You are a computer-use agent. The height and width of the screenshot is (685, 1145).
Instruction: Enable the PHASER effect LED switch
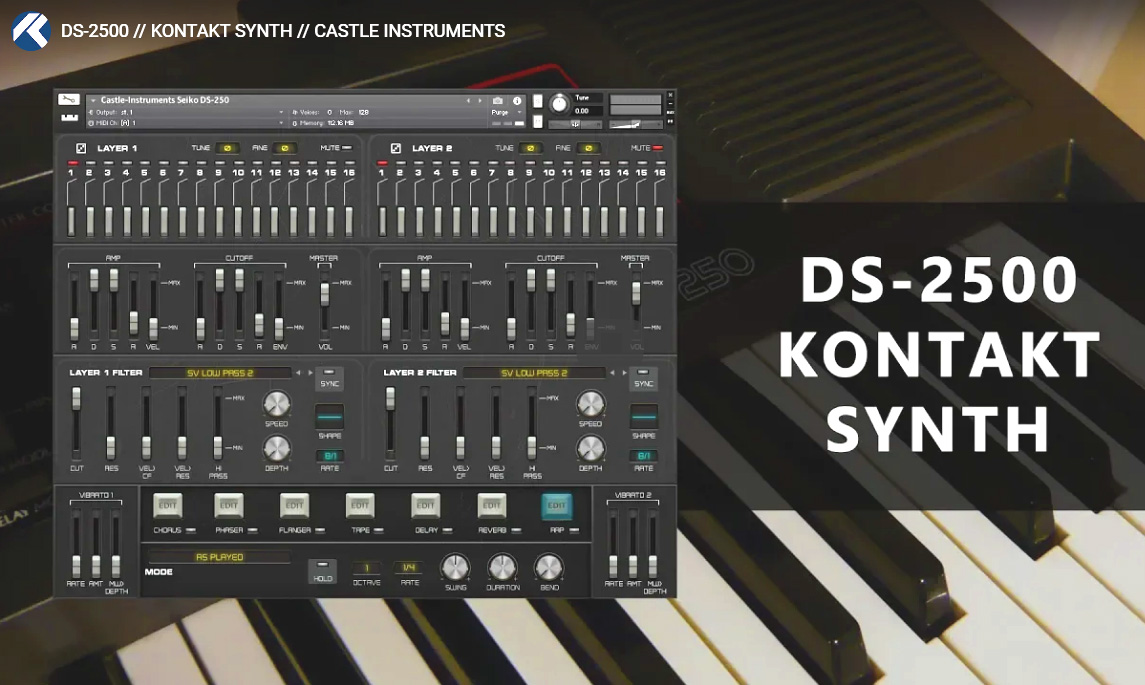[253, 530]
